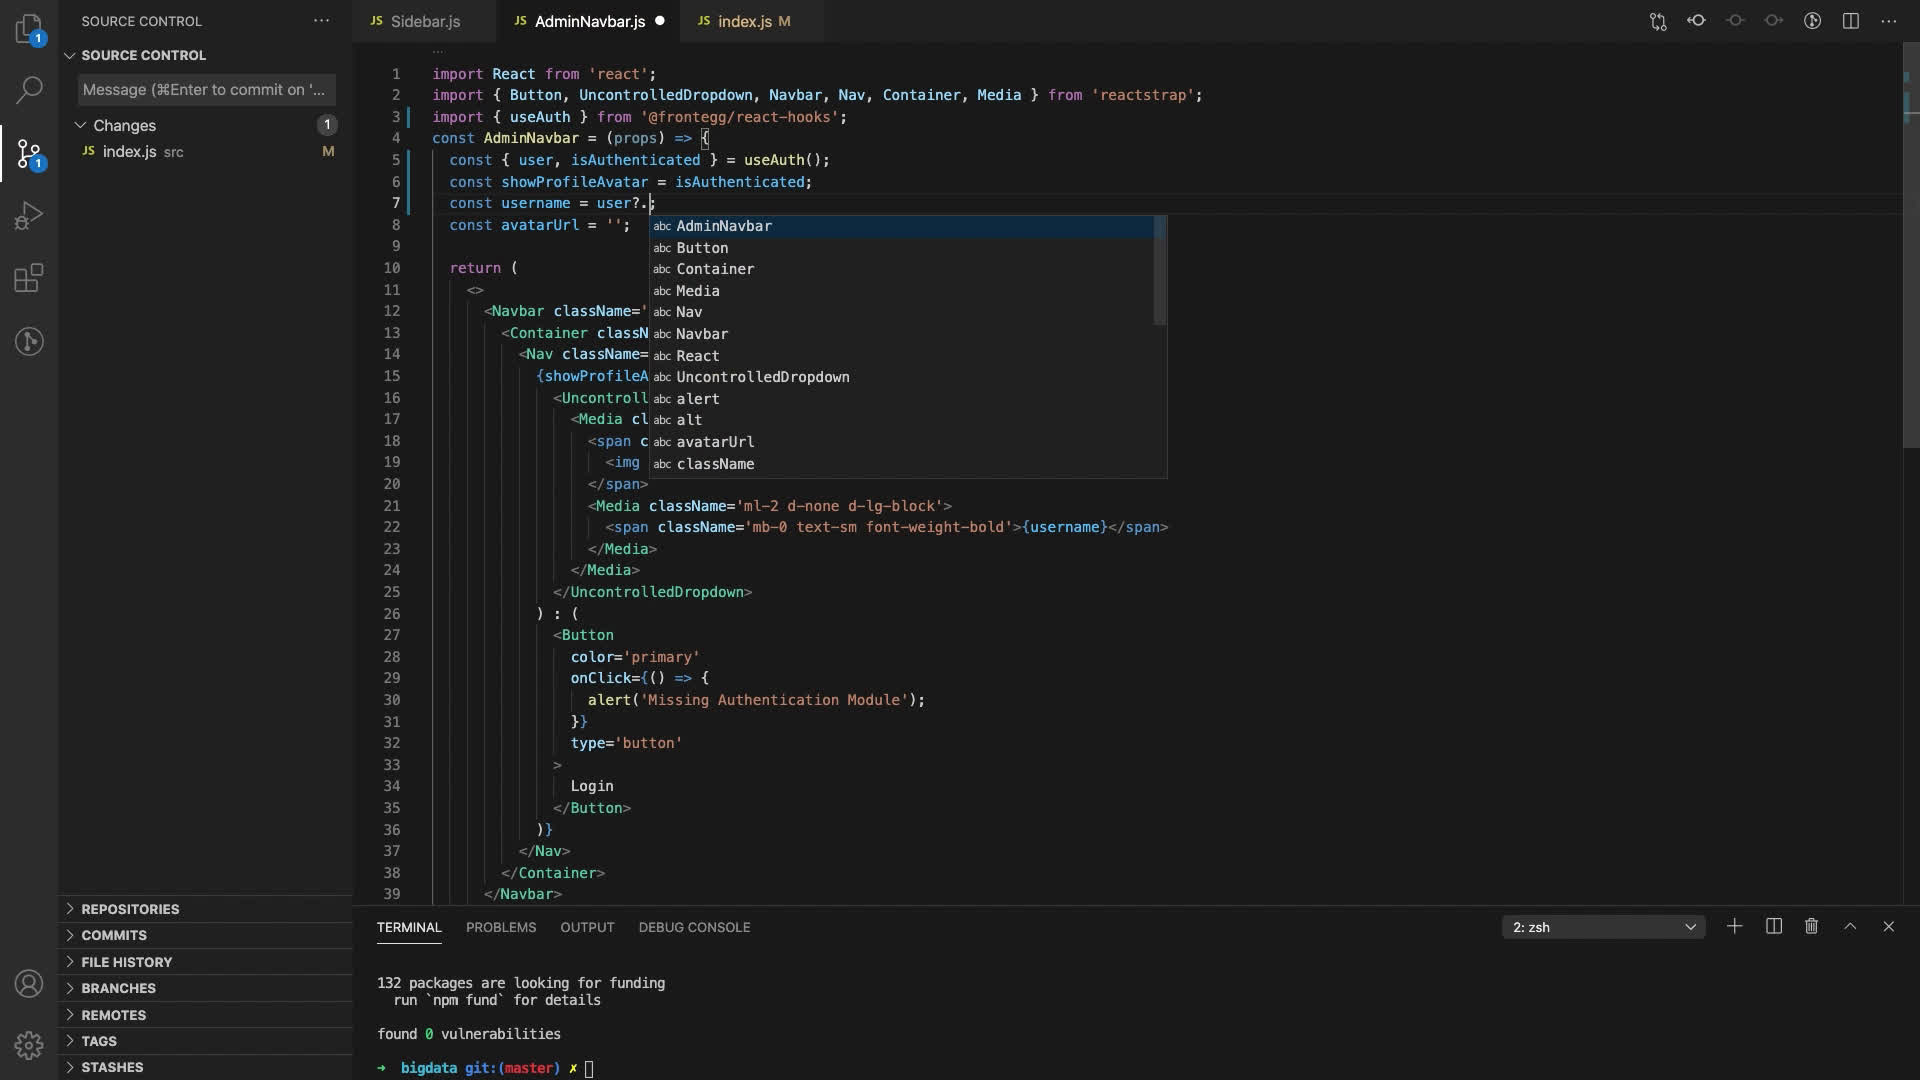
Task: Select Navbar suggestion in autocomplete list
Action: pos(901,334)
